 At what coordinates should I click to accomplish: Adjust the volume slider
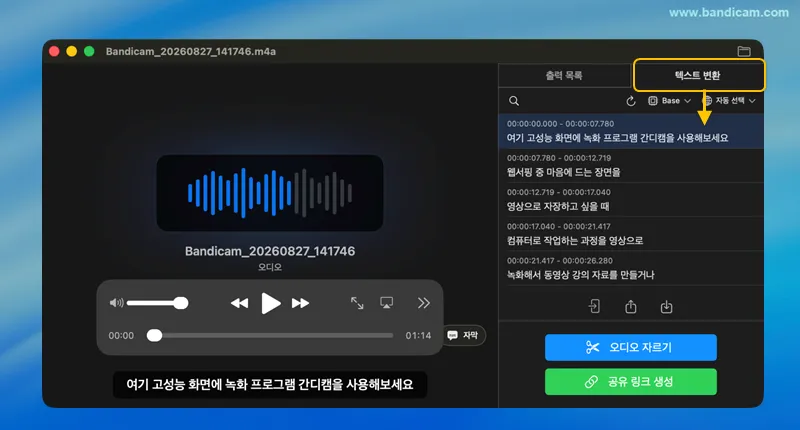coord(158,303)
